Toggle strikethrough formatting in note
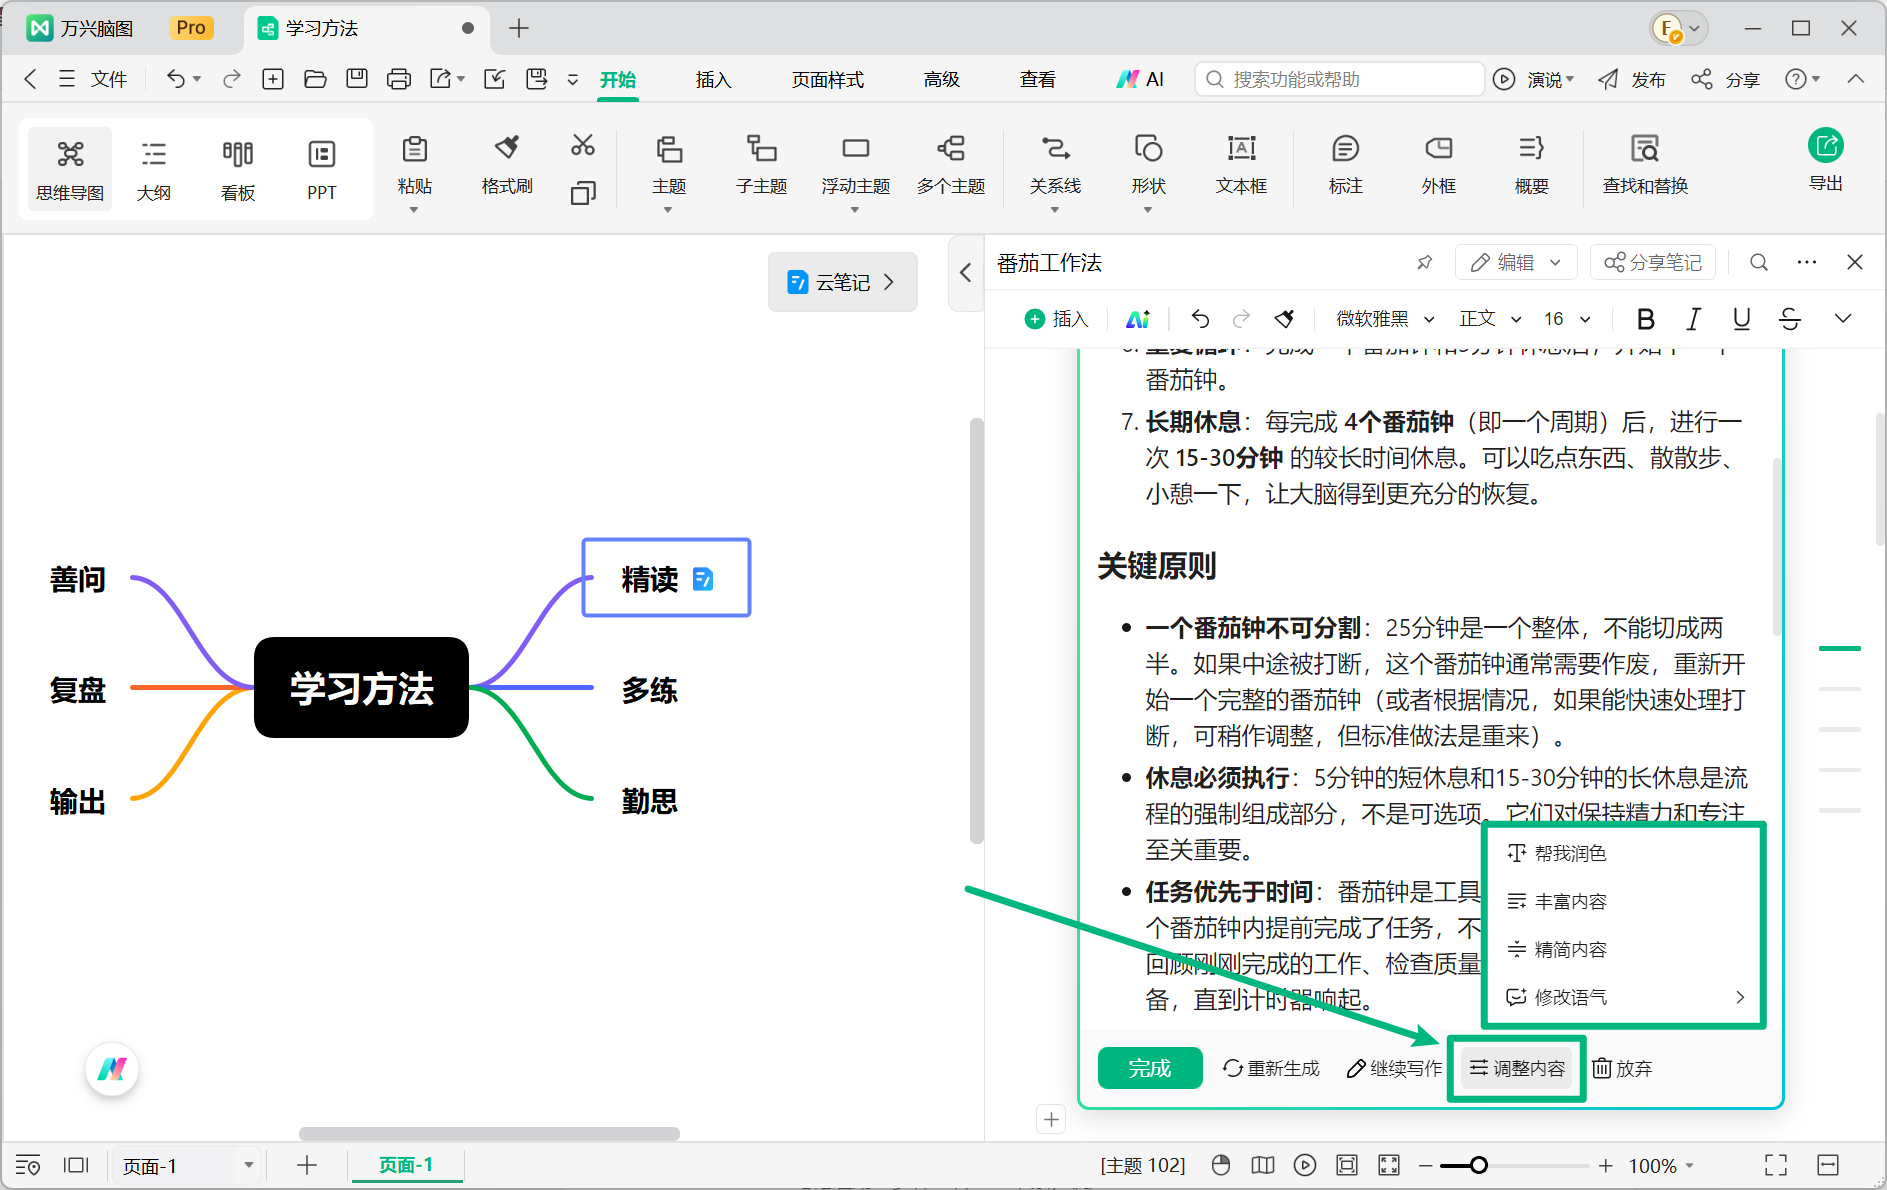The image size is (1887, 1190). (x=1790, y=319)
